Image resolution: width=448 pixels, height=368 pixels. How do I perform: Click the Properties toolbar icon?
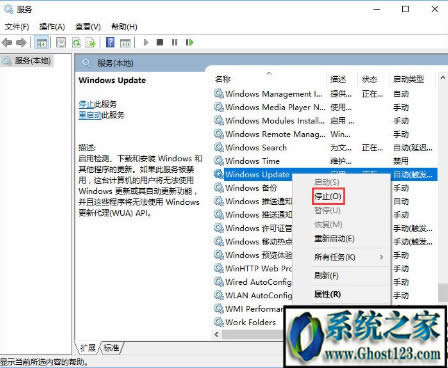coord(61,42)
